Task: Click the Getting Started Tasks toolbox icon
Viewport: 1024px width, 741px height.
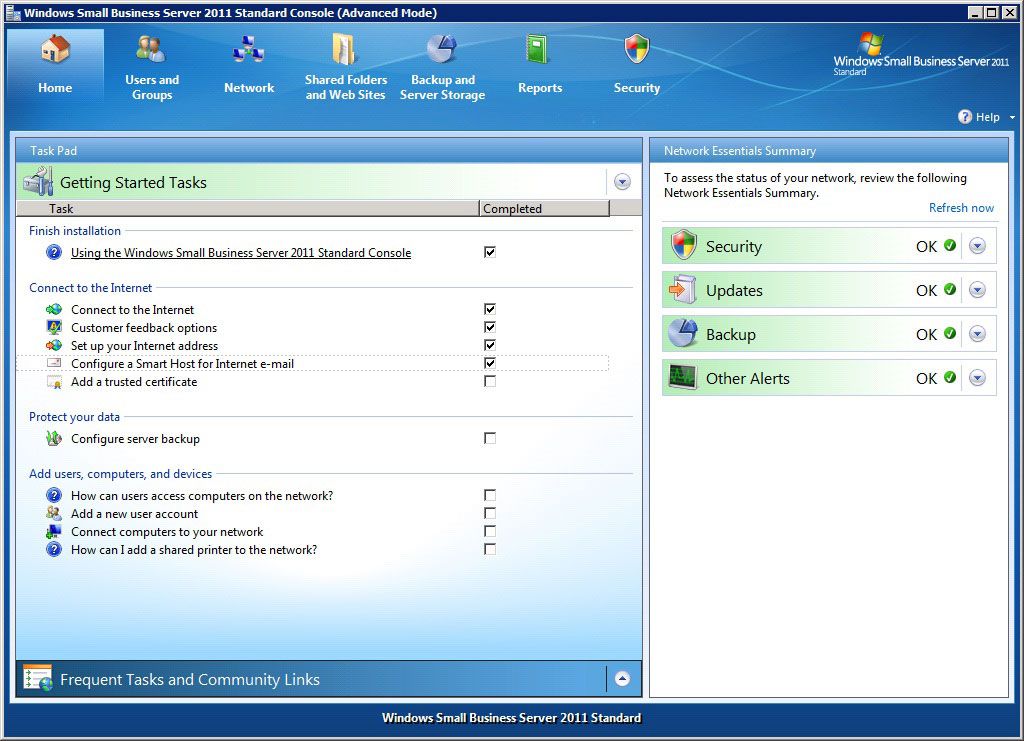Action: pyautogui.click(x=38, y=181)
